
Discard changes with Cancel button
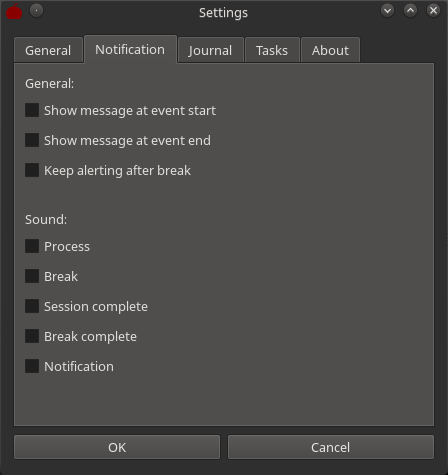tap(331, 447)
